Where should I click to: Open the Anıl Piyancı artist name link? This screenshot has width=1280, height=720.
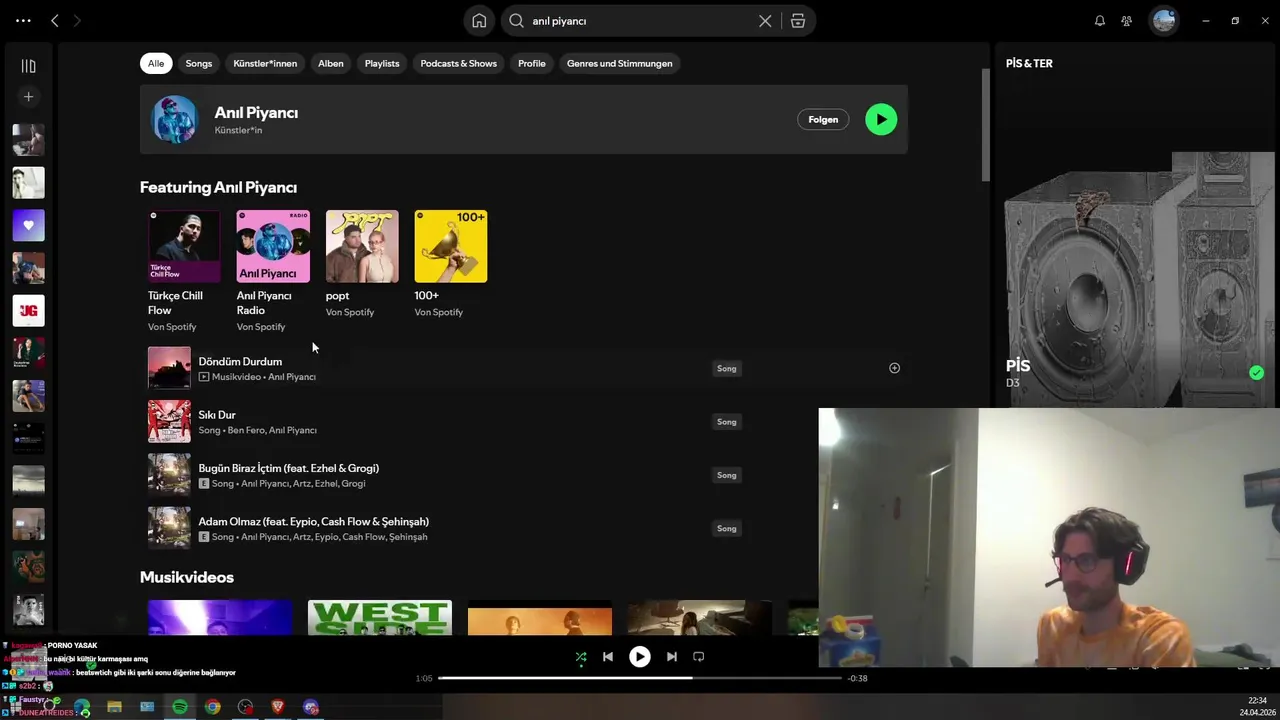(x=256, y=113)
